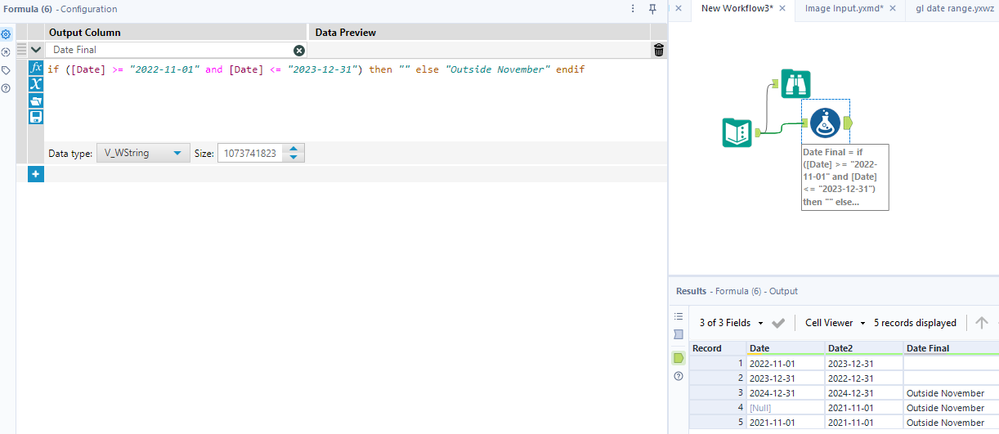The image size is (999, 434).
Task: Select the green output anchor in Results sidebar
Action: point(679,358)
